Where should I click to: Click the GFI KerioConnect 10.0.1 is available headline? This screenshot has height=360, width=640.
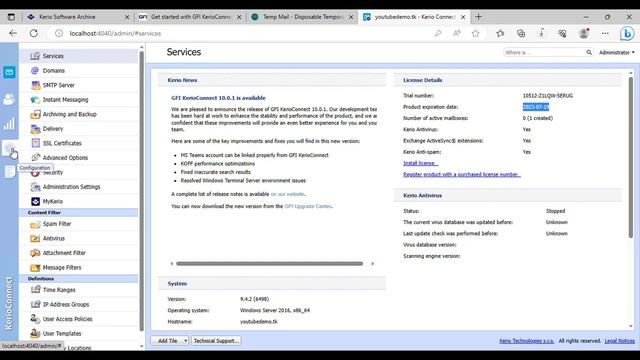[x=218, y=98]
